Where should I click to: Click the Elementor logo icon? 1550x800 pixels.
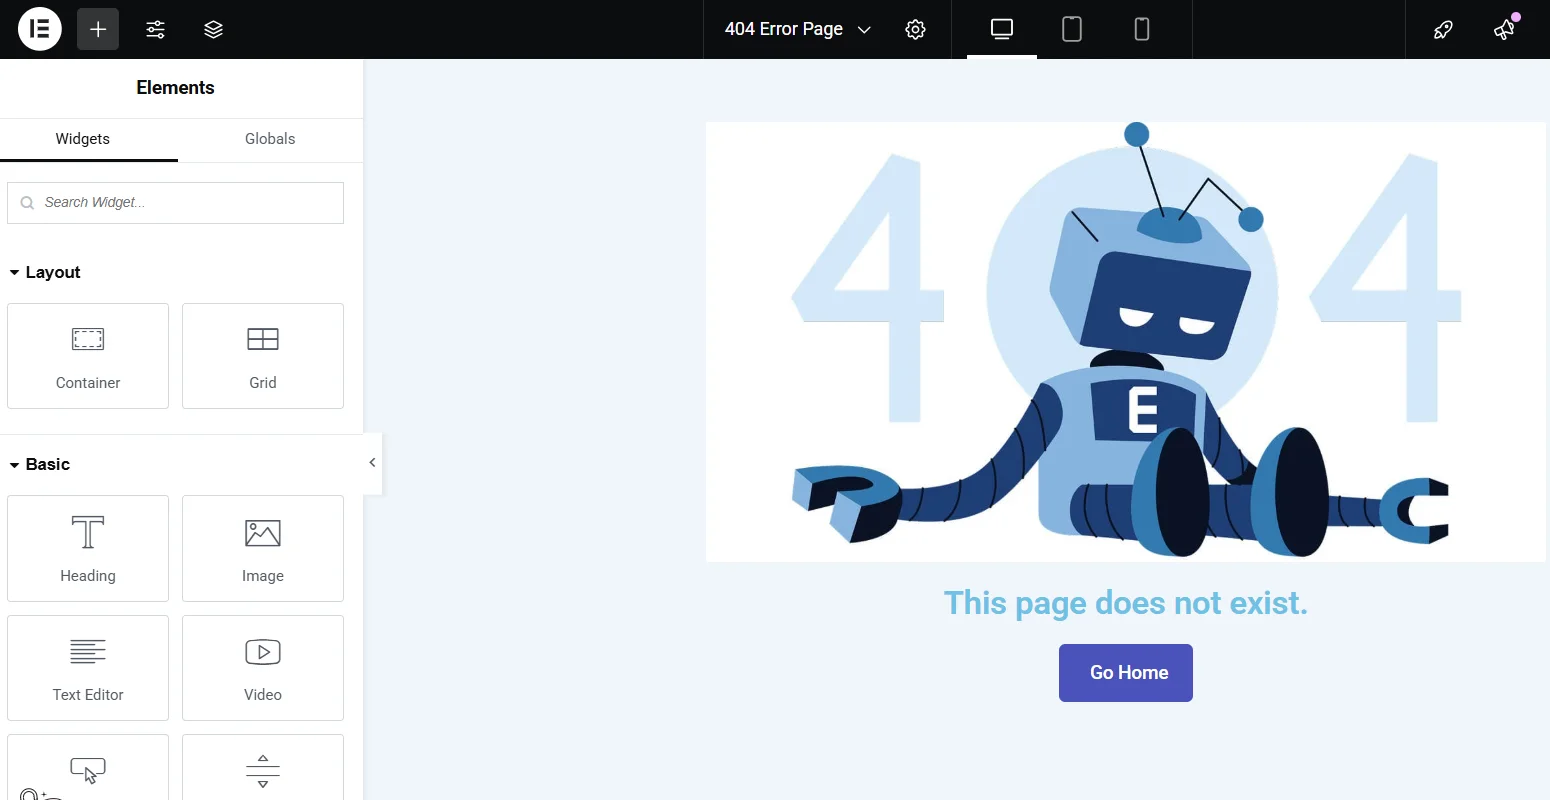[40, 29]
